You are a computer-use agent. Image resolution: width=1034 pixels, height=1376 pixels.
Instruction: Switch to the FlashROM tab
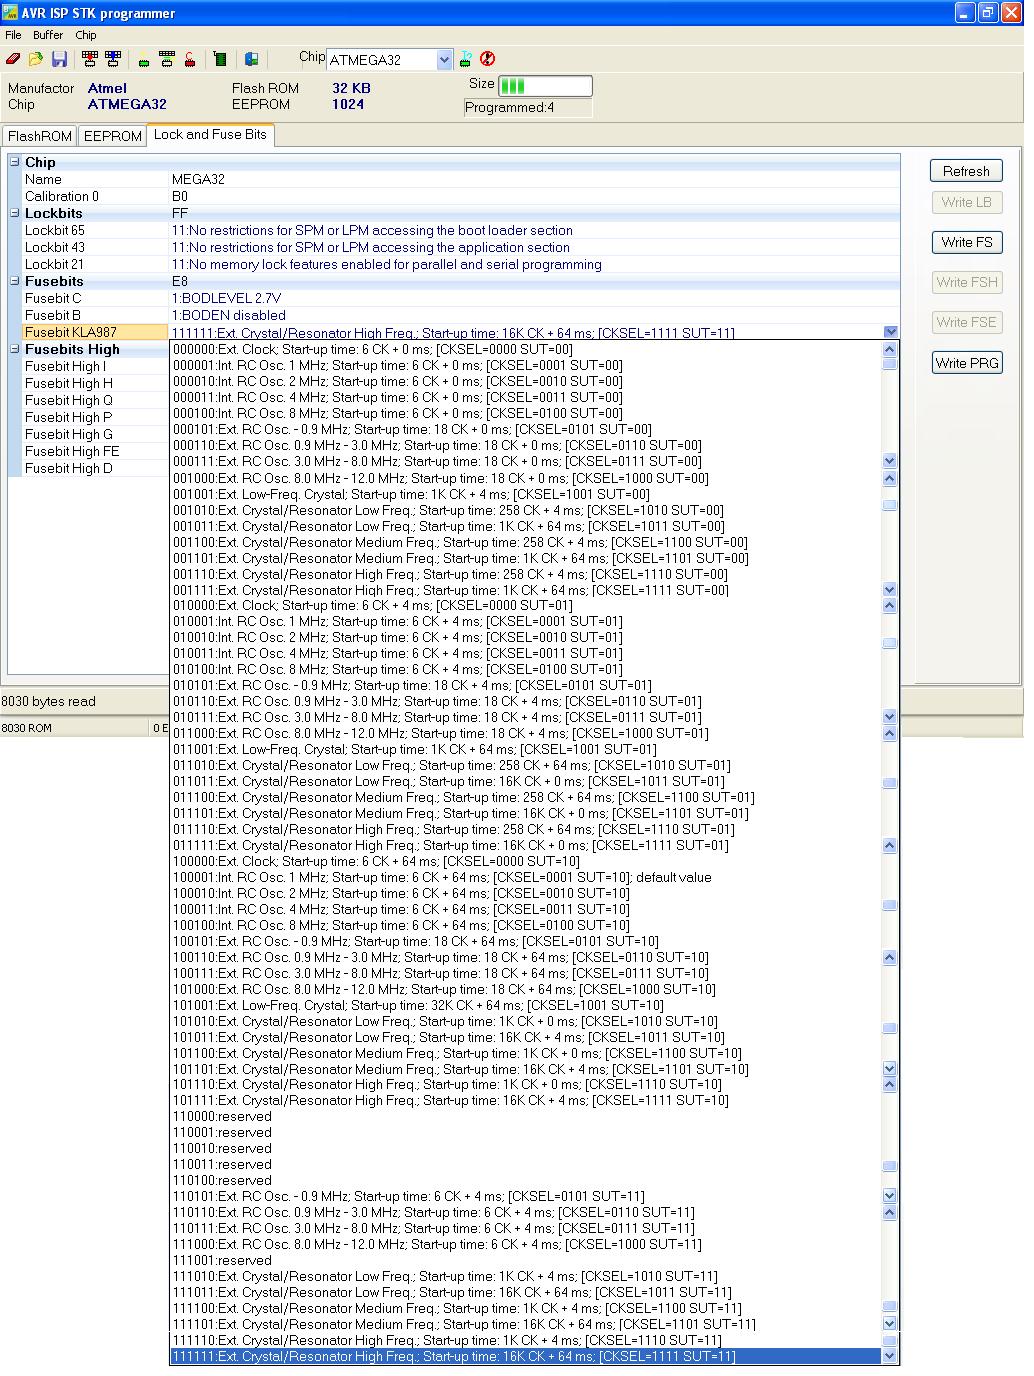pos(40,136)
